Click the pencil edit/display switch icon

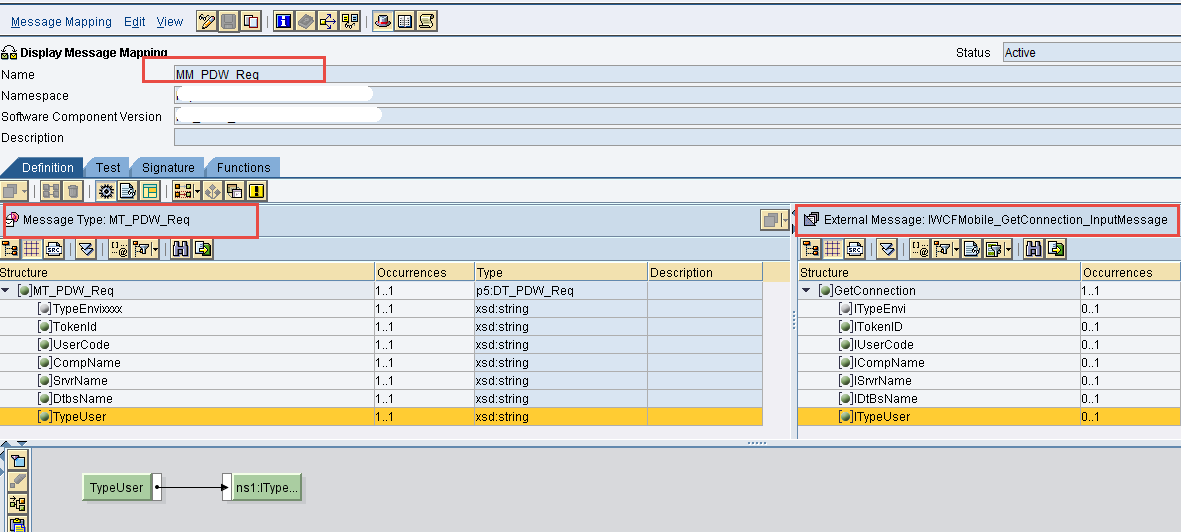pos(207,21)
